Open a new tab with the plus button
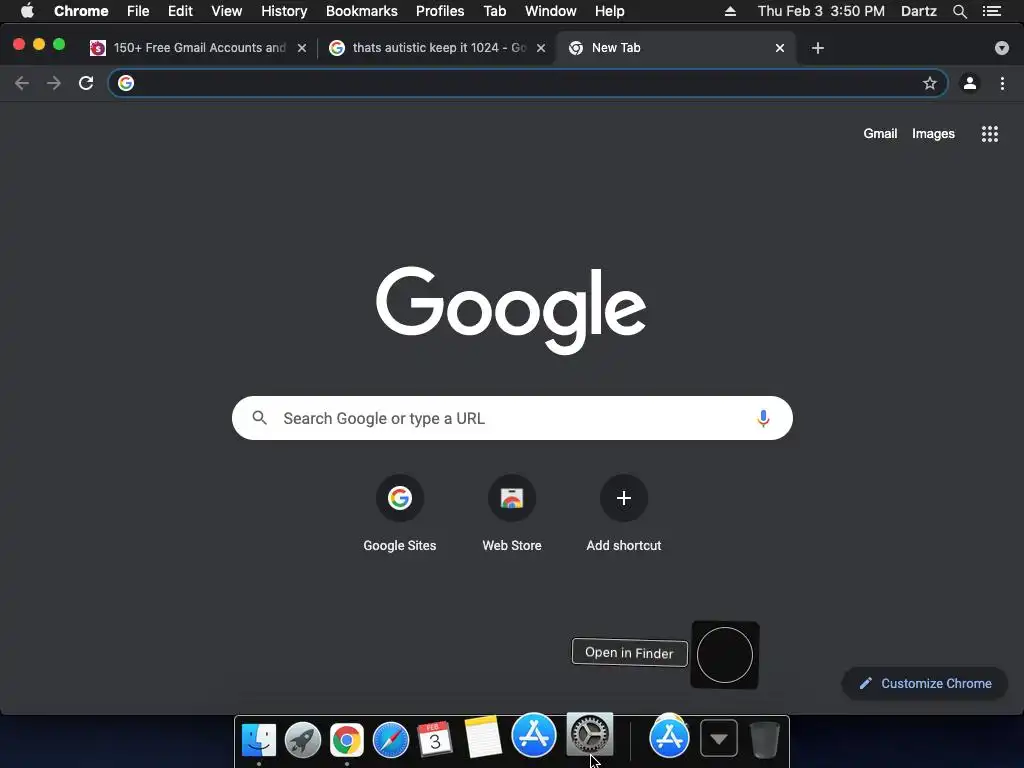 pos(818,48)
